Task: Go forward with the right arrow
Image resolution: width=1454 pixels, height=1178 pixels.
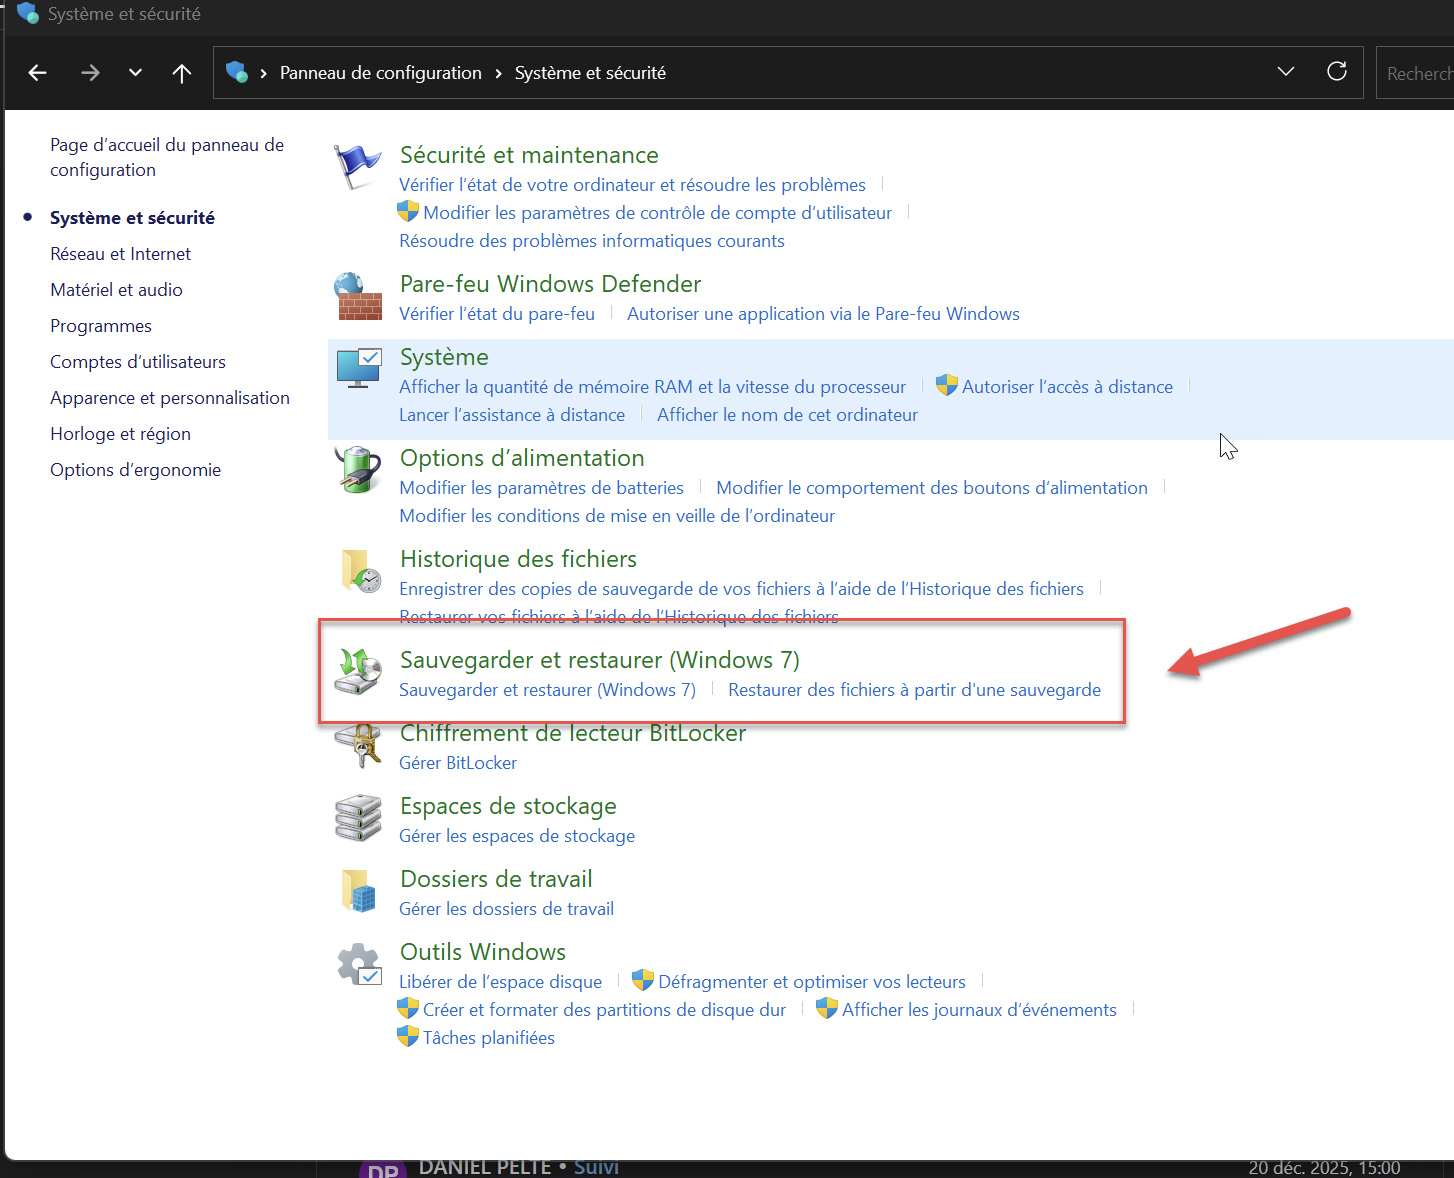Action: [x=90, y=73]
